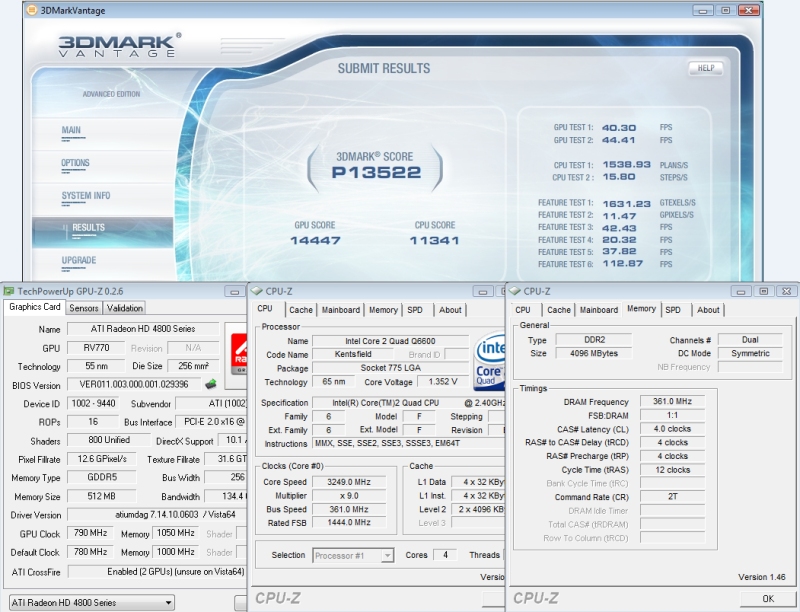Screen dimensions: 800x612
Task: Maximize the right CPU-Z window
Action: coord(763,292)
